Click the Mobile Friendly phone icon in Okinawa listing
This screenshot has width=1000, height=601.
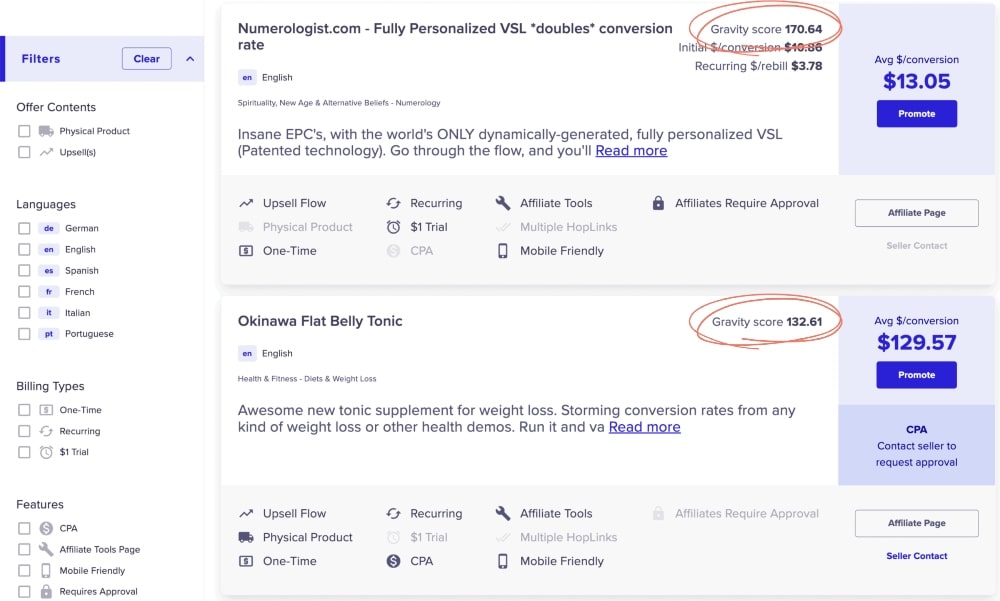coord(503,561)
